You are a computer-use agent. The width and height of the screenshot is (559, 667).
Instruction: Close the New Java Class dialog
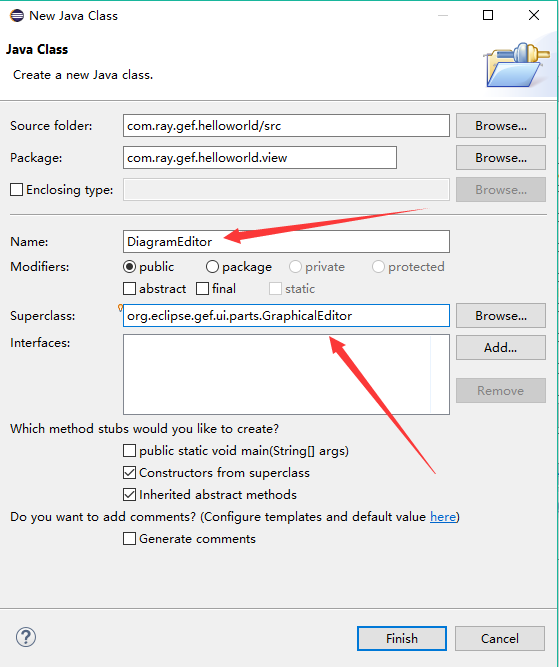point(534,15)
